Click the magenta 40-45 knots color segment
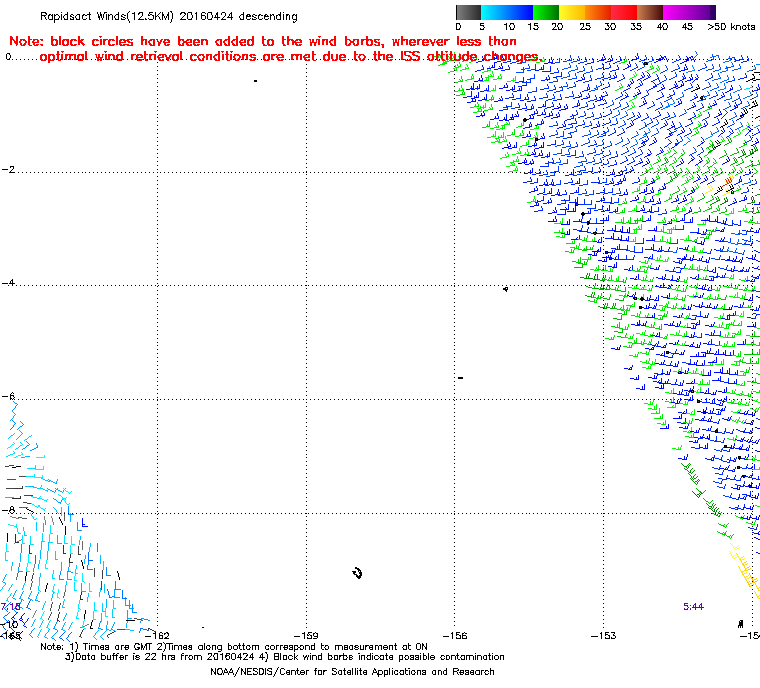760x688 pixels. click(x=677, y=12)
